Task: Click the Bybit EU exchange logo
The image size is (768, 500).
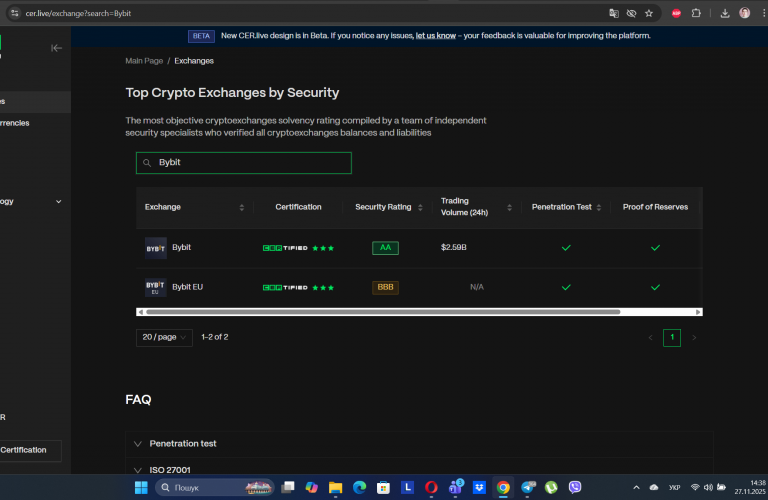Action: point(156,287)
